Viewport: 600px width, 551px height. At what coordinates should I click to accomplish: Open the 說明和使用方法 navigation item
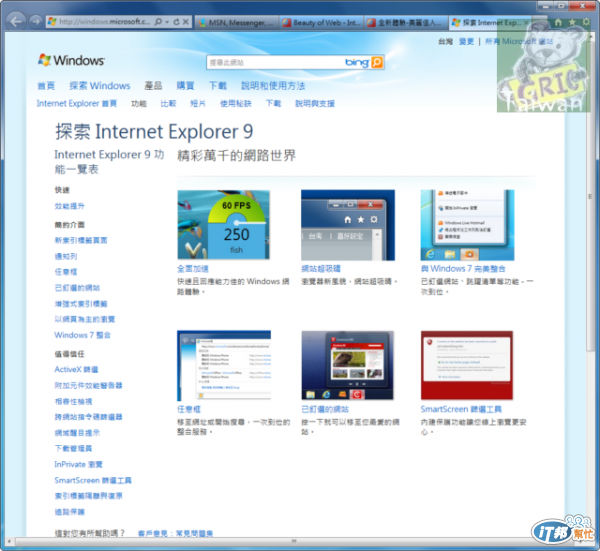pyautogui.click(x=273, y=86)
